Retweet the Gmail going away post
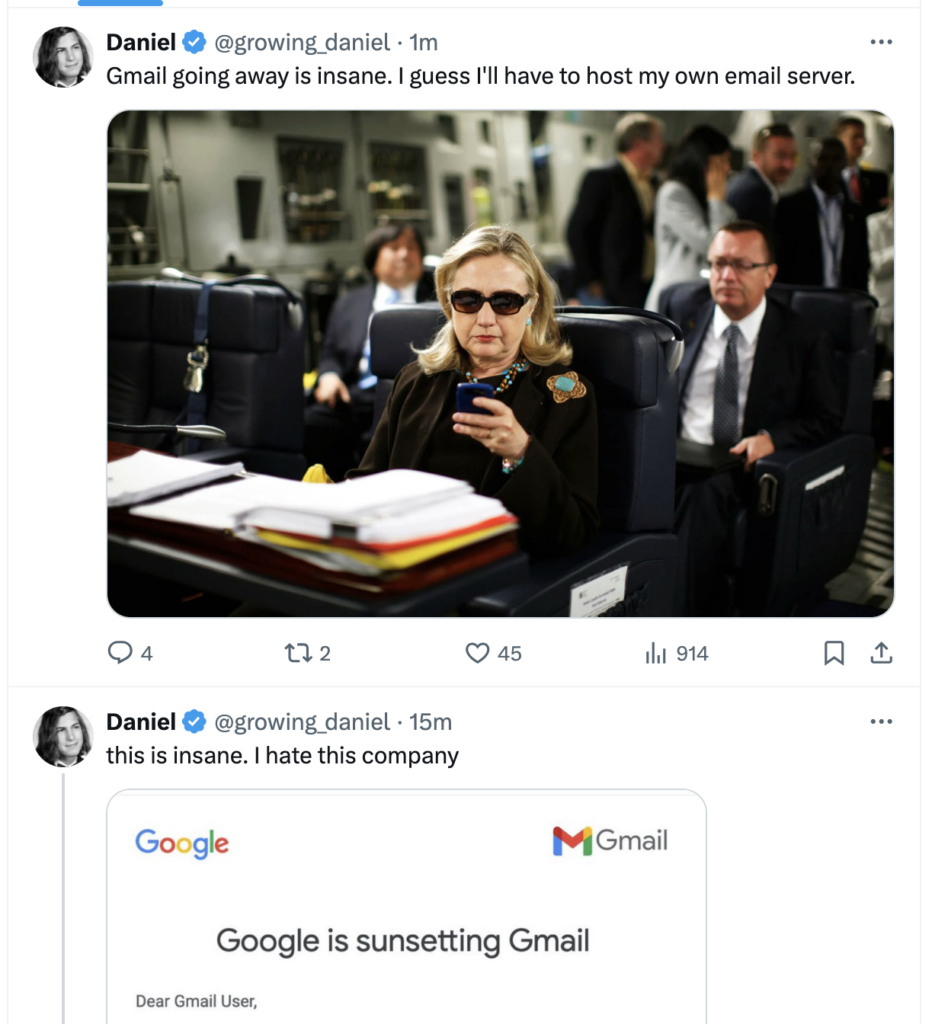 (298, 652)
